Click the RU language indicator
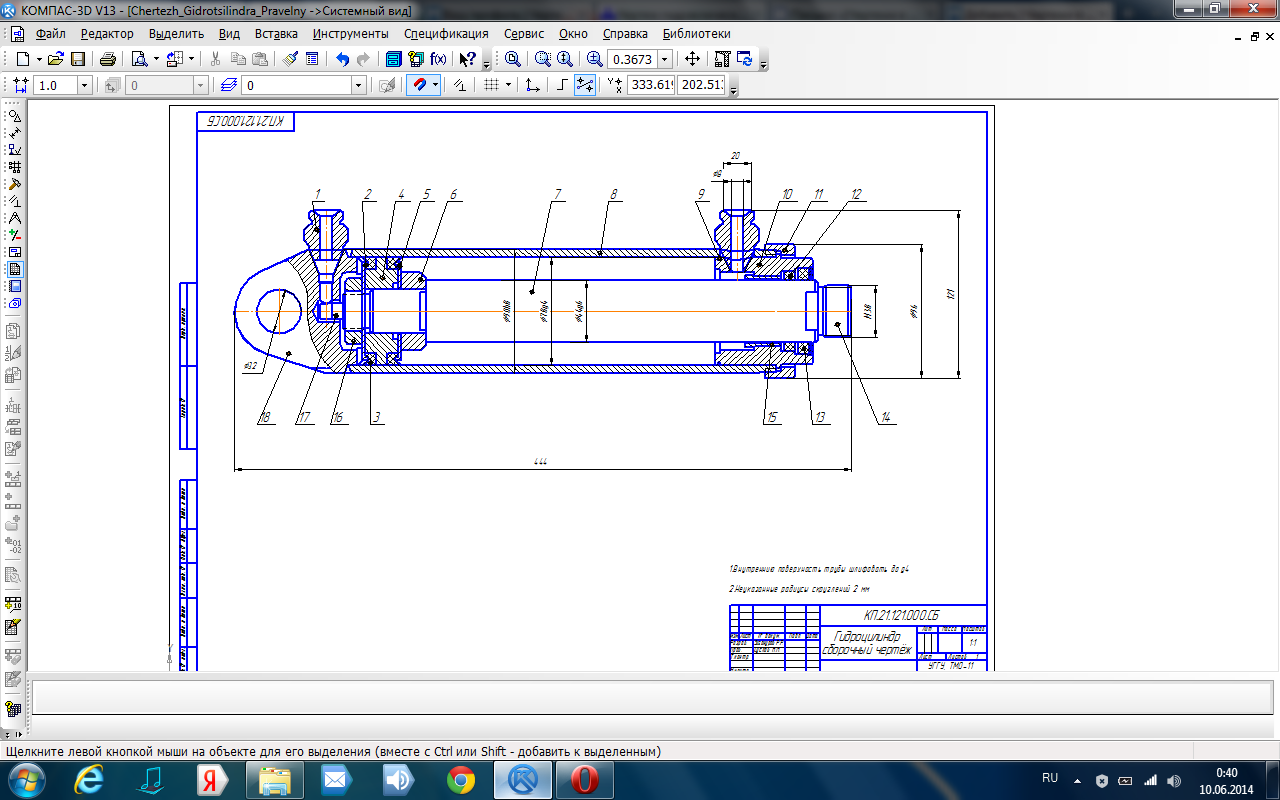Image resolution: width=1280 pixels, height=800 pixels. pyautogui.click(x=1050, y=778)
